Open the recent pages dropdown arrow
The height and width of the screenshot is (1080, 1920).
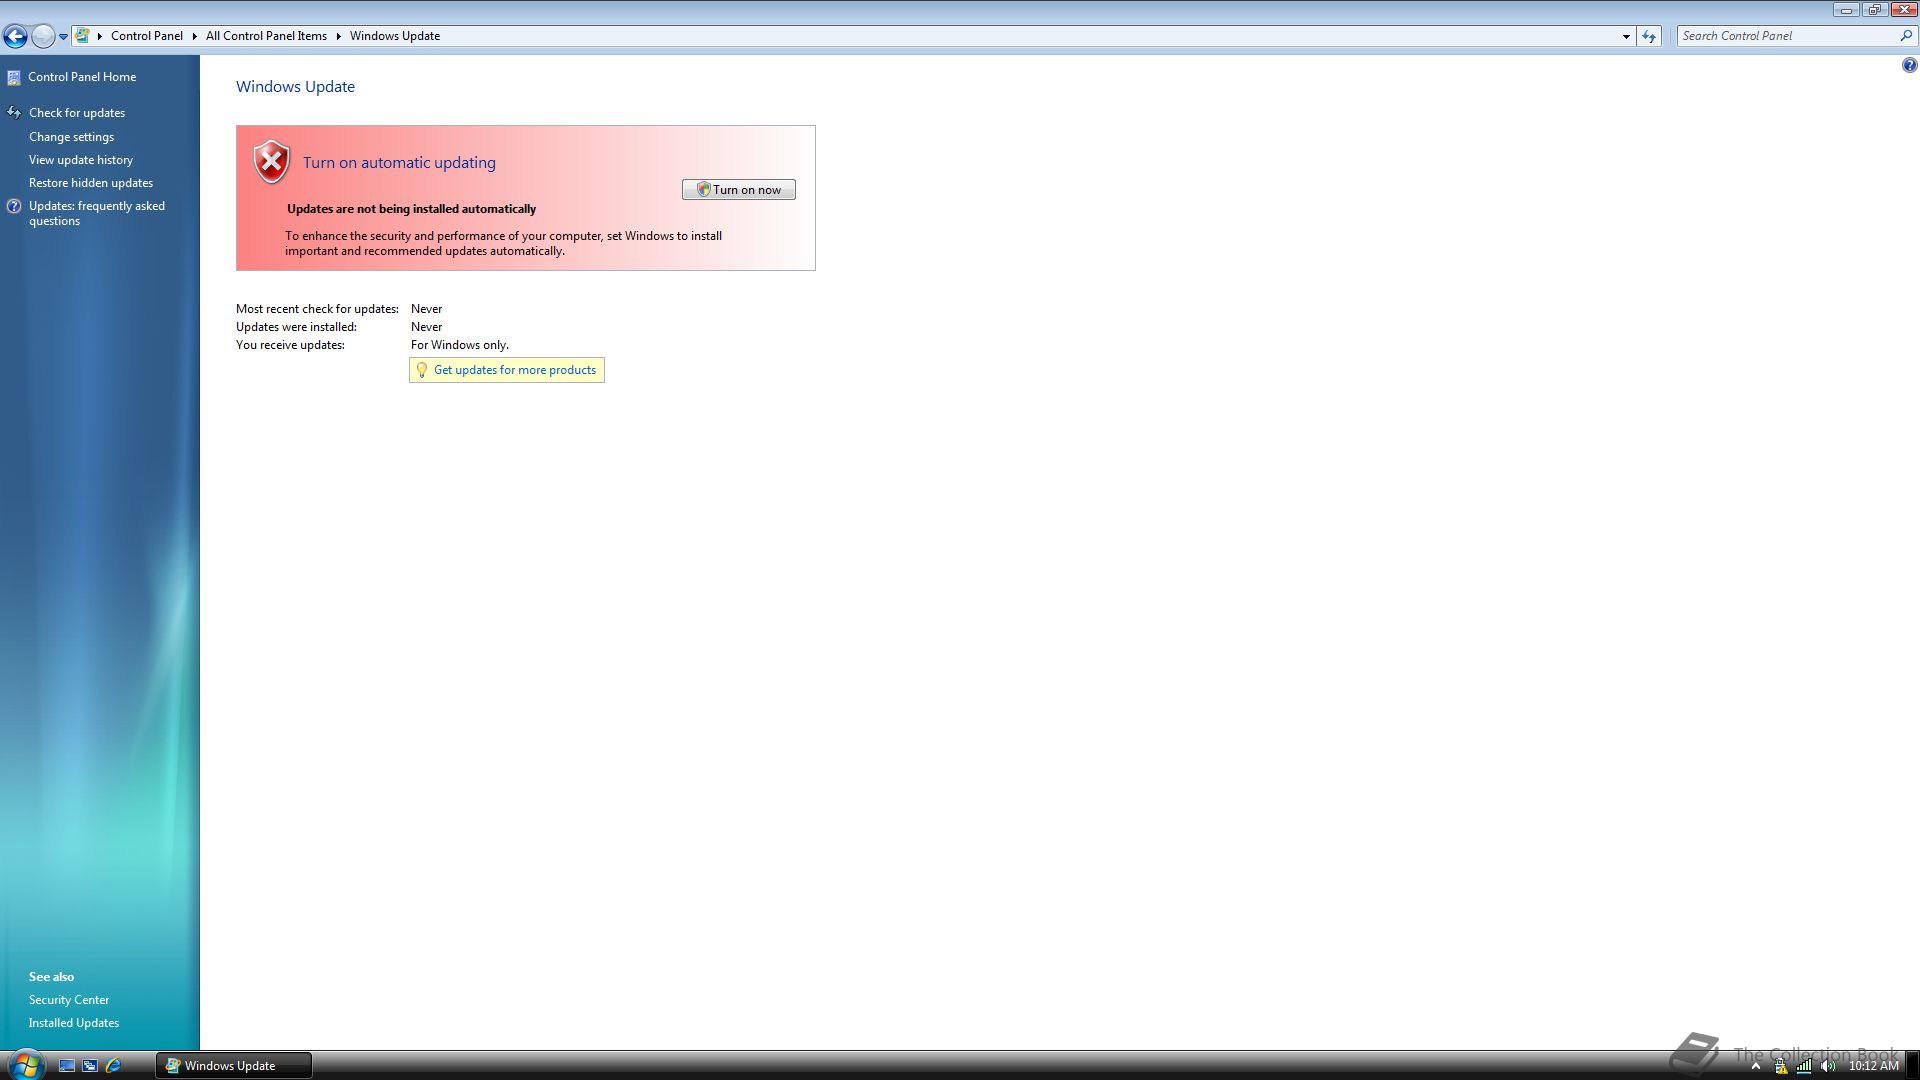tap(63, 36)
